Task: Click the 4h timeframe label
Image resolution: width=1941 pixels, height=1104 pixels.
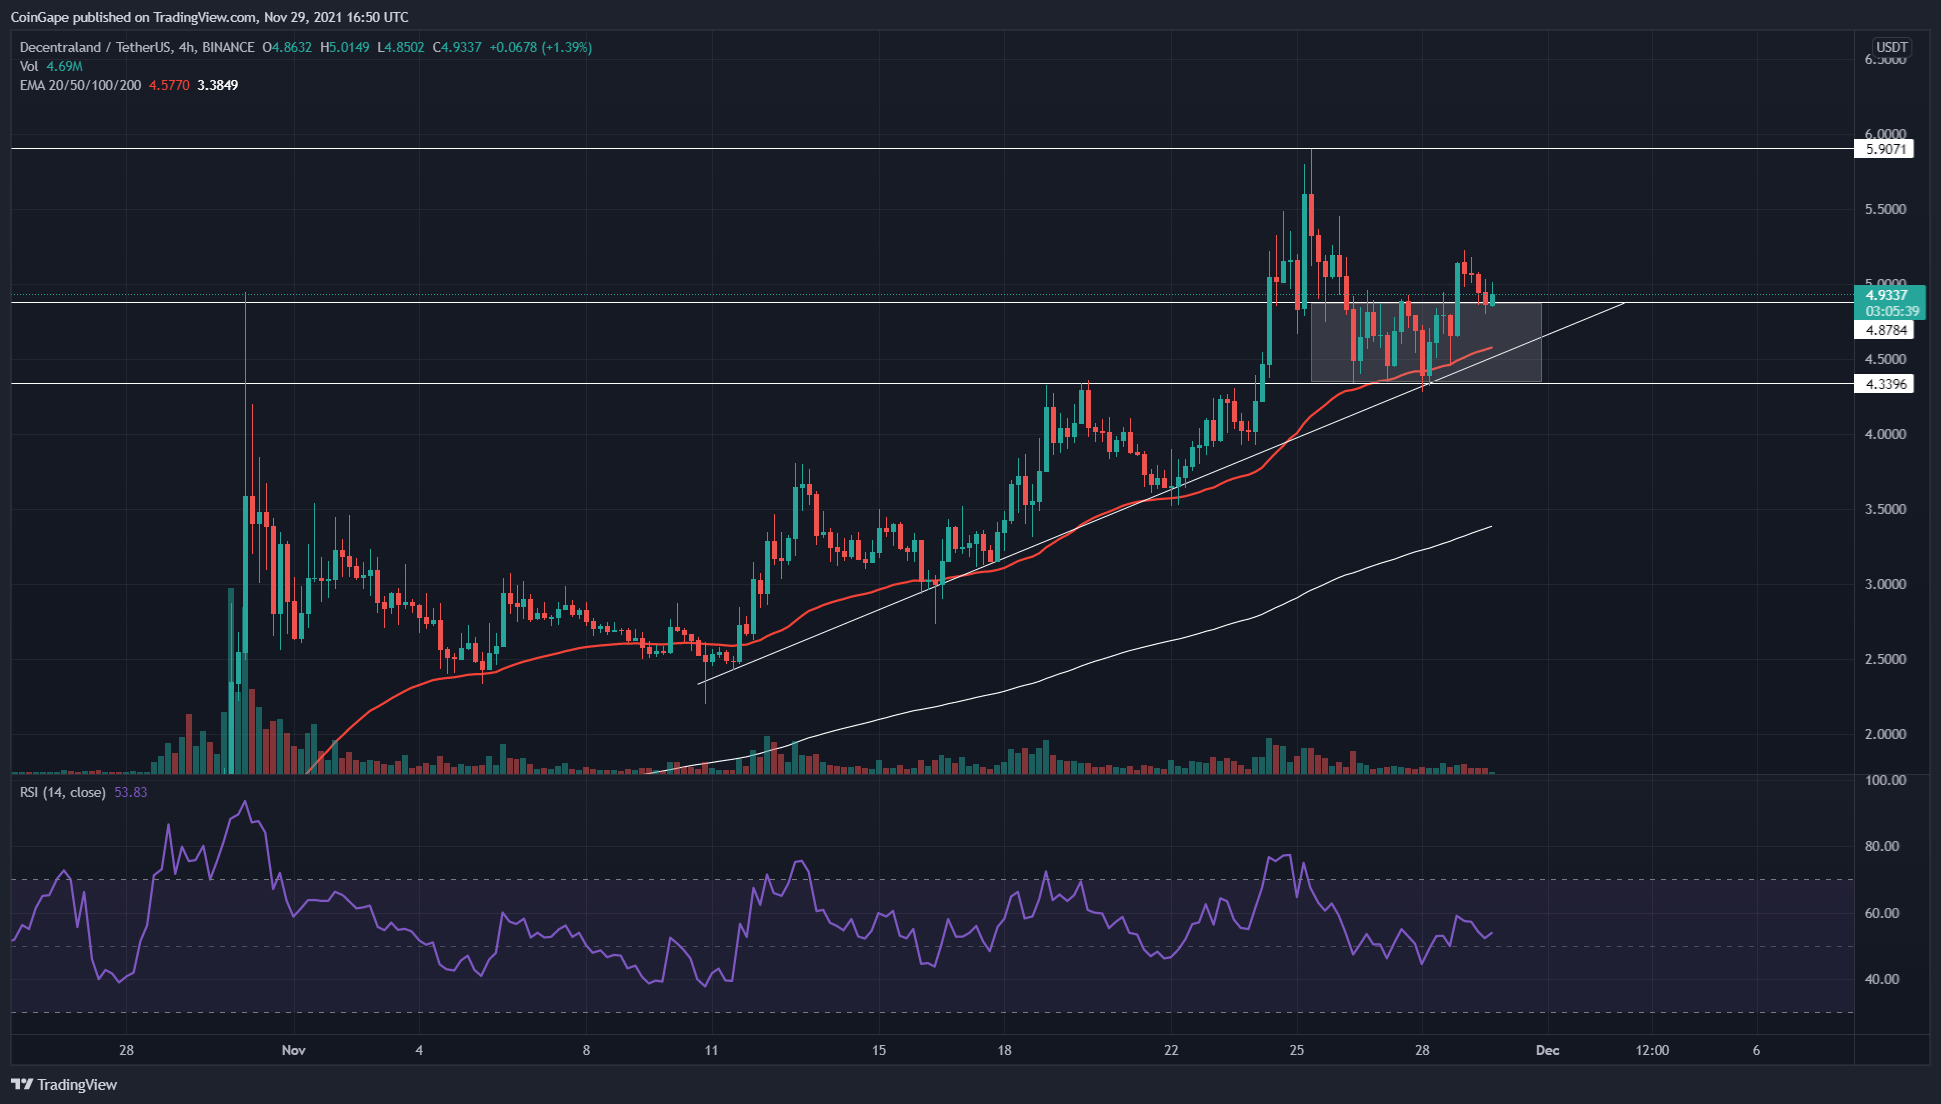Action: pos(184,47)
